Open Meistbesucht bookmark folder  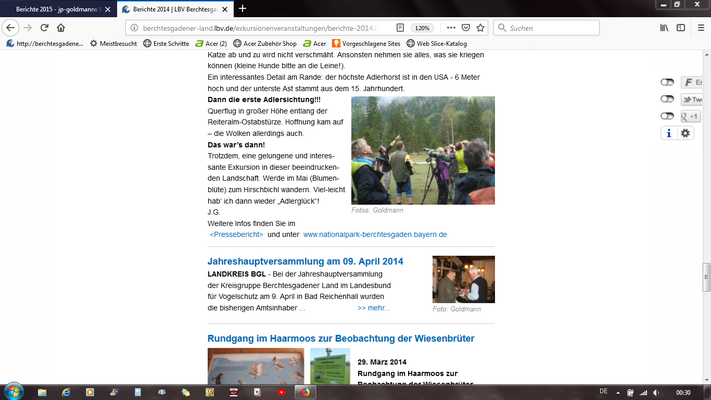pos(113,44)
